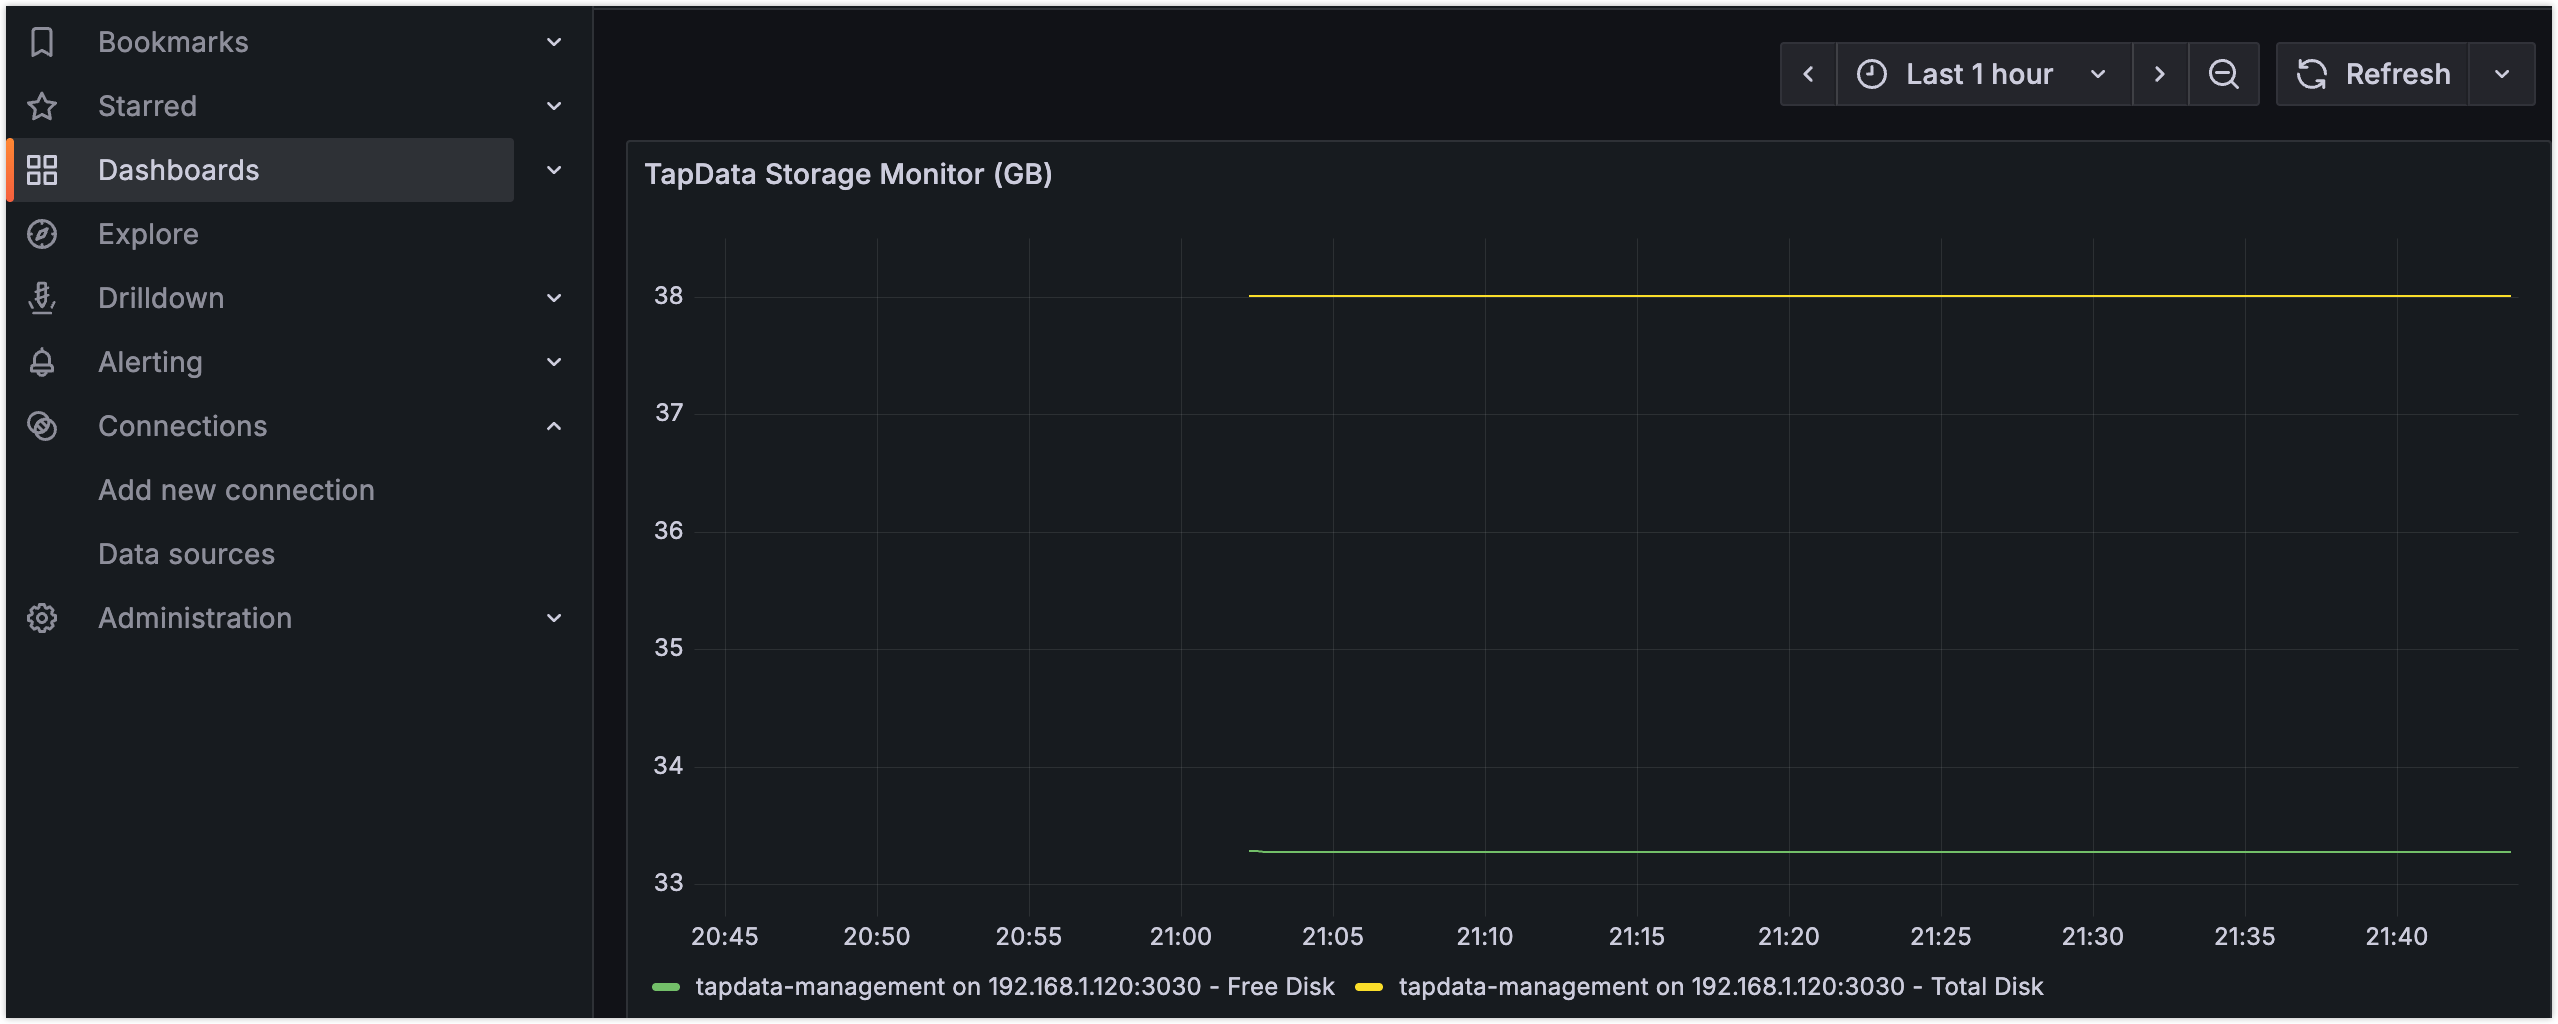This screenshot has width=2558, height=1024.
Task: Select Dashboards in the navigation menu
Action: point(178,169)
